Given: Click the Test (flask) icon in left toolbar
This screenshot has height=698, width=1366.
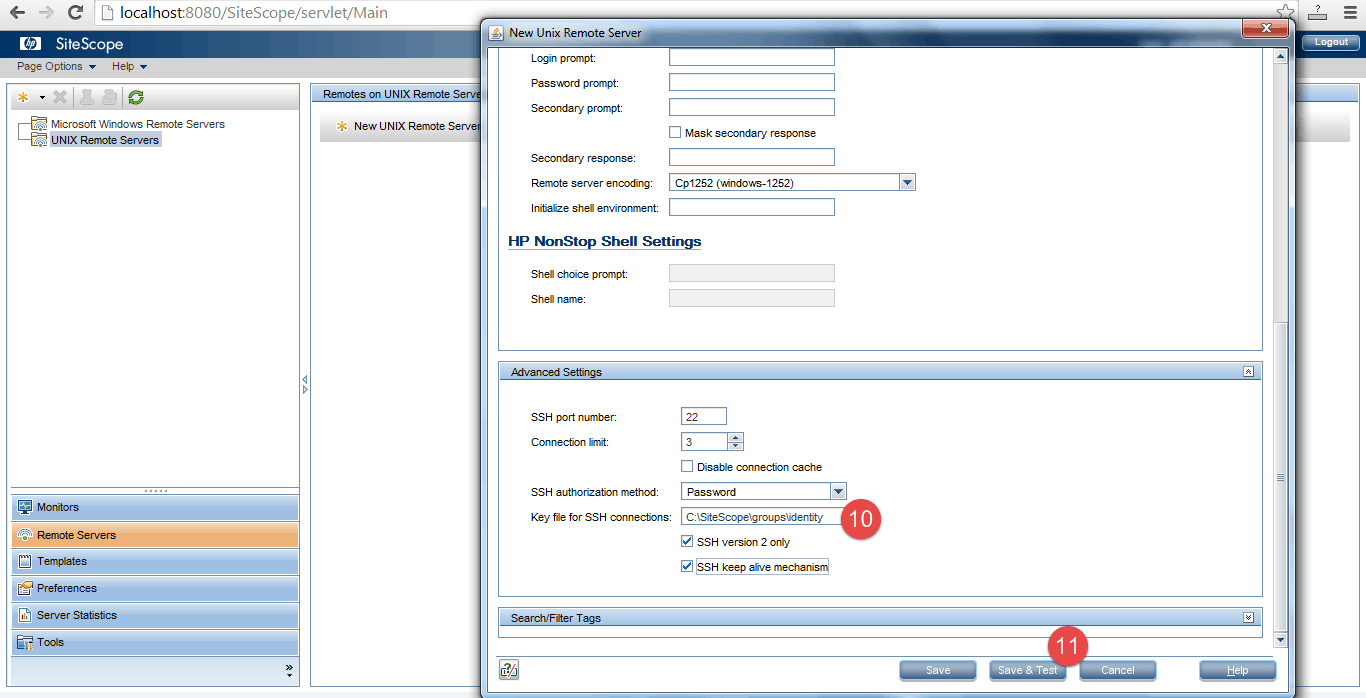Looking at the screenshot, I should pyautogui.click(x=87, y=97).
